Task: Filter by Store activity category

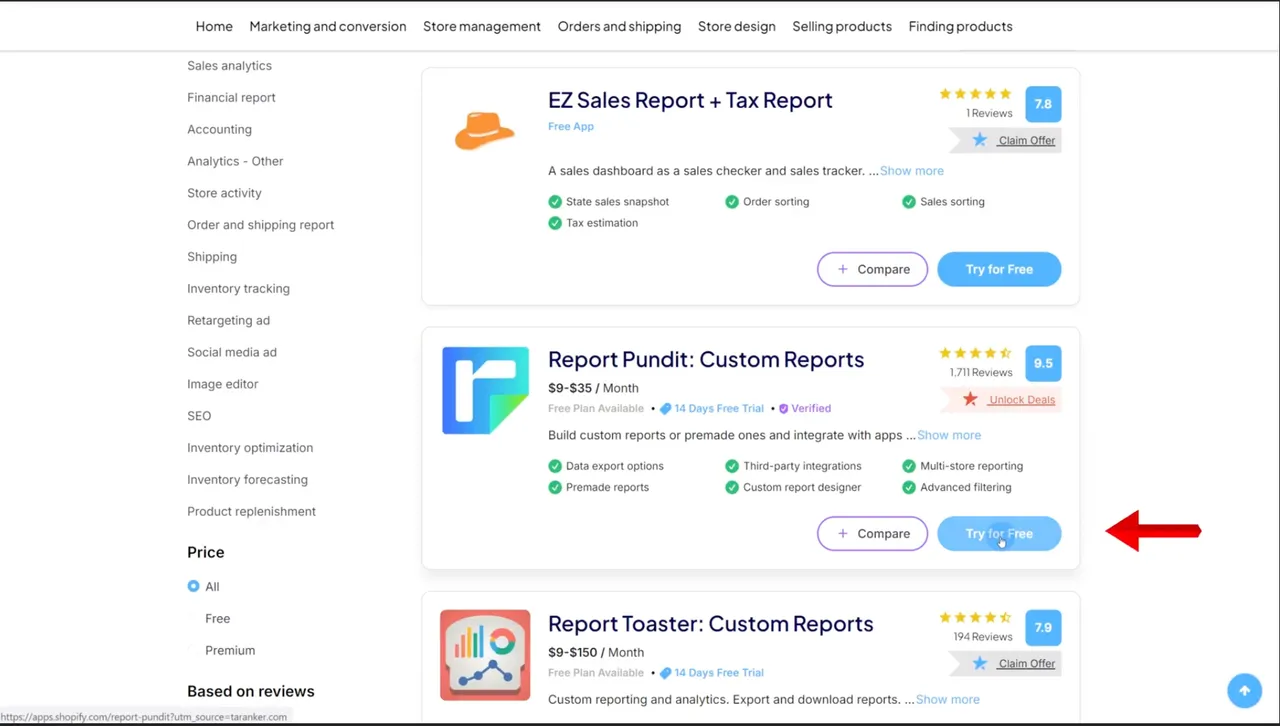Action: click(224, 193)
